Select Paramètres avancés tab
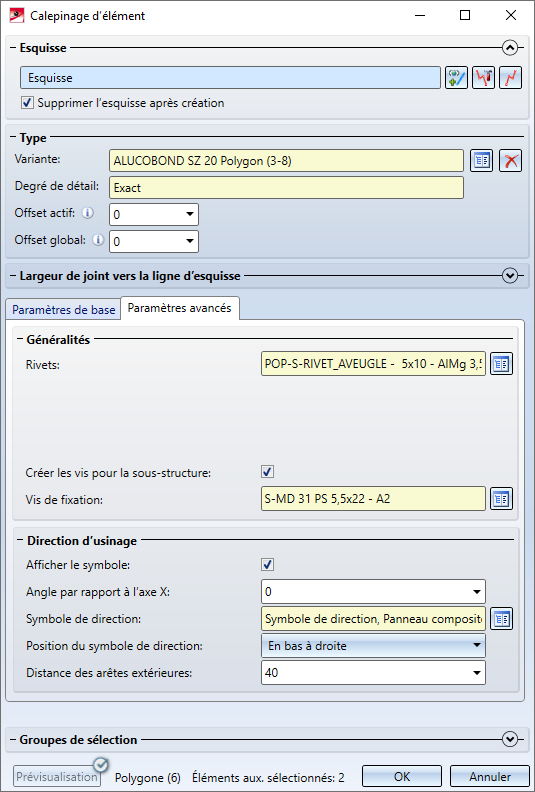The width and height of the screenshot is (535, 792). click(179, 308)
